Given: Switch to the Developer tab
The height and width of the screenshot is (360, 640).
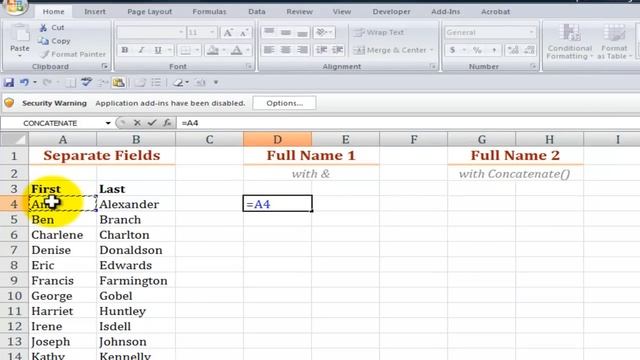Looking at the screenshot, I should point(391,12).
